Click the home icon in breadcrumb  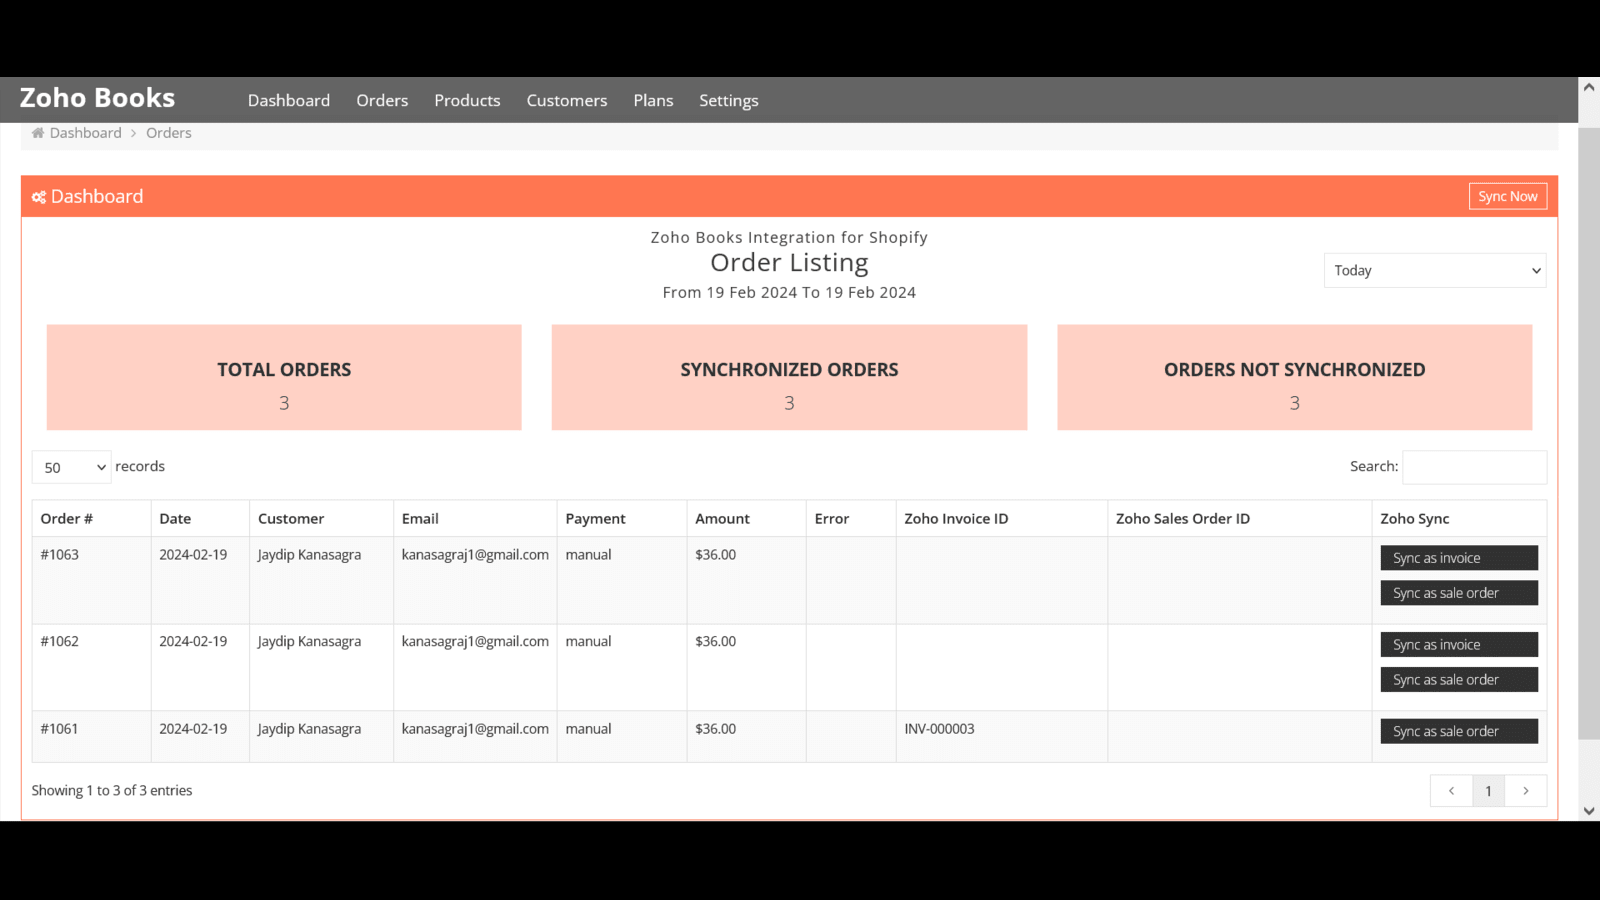pos(38,133)
